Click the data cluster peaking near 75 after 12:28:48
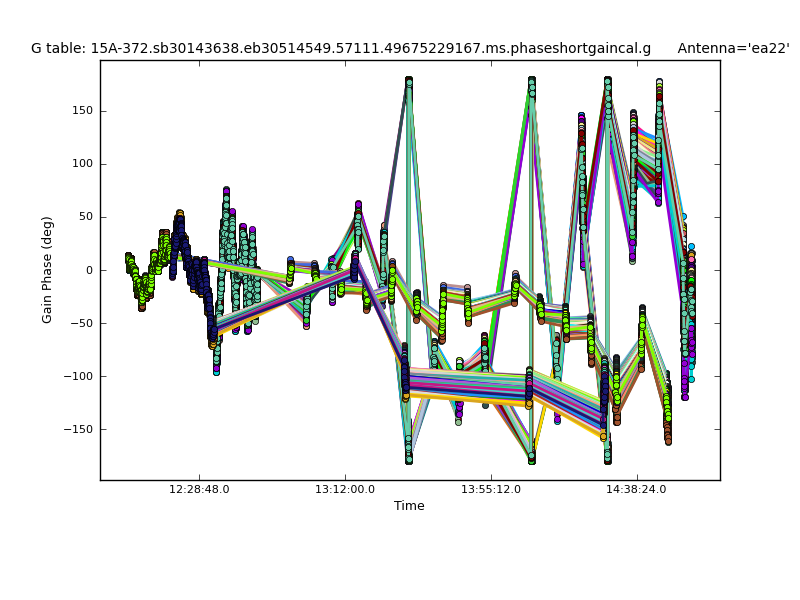800x600 pixels. tap(226, 200)
